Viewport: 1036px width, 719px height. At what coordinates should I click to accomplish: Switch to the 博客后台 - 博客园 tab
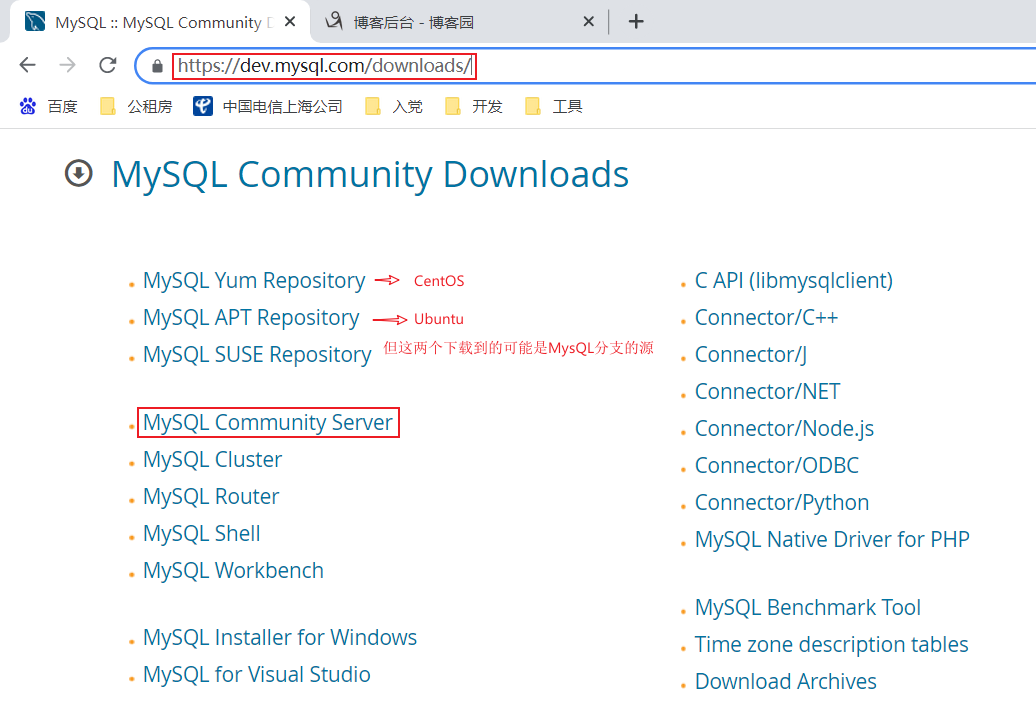point(460,22)
